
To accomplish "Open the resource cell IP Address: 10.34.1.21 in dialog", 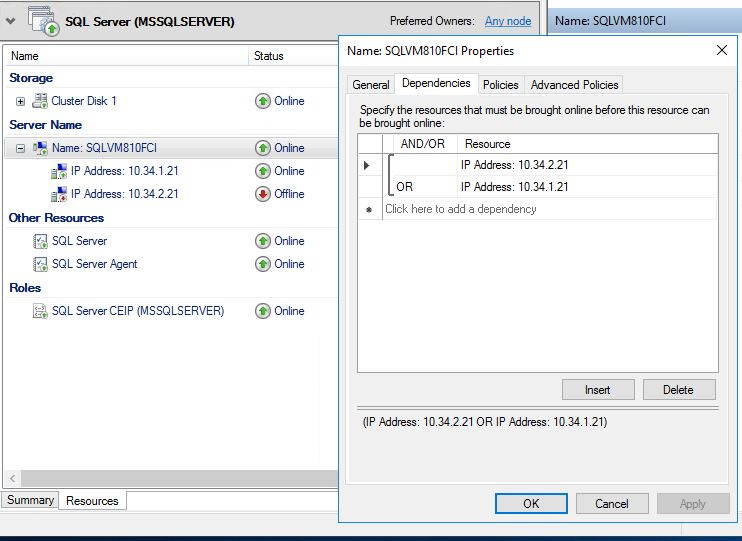I will click(x=587, y=187).
